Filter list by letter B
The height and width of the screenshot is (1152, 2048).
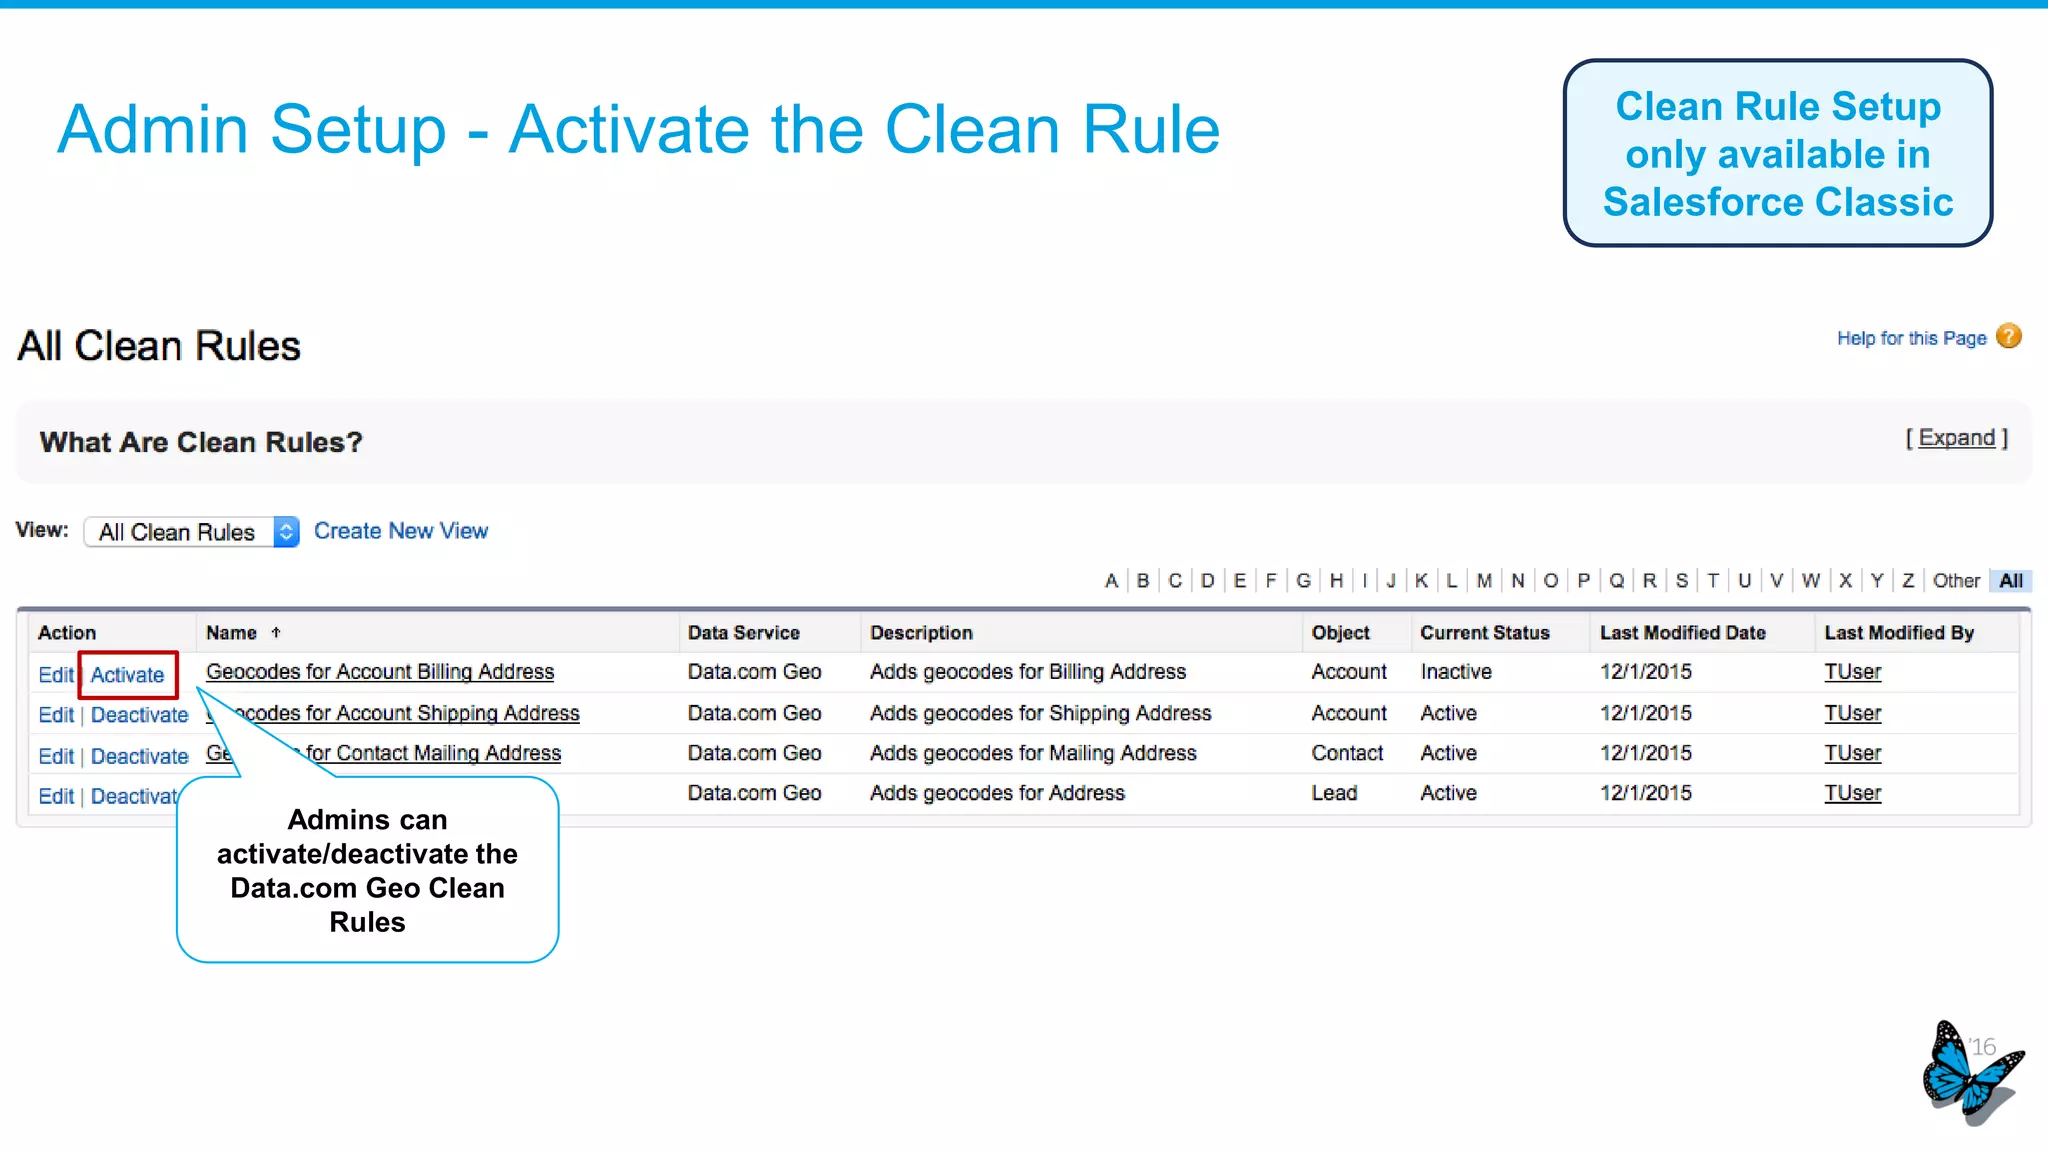(x=1143, y=581)
